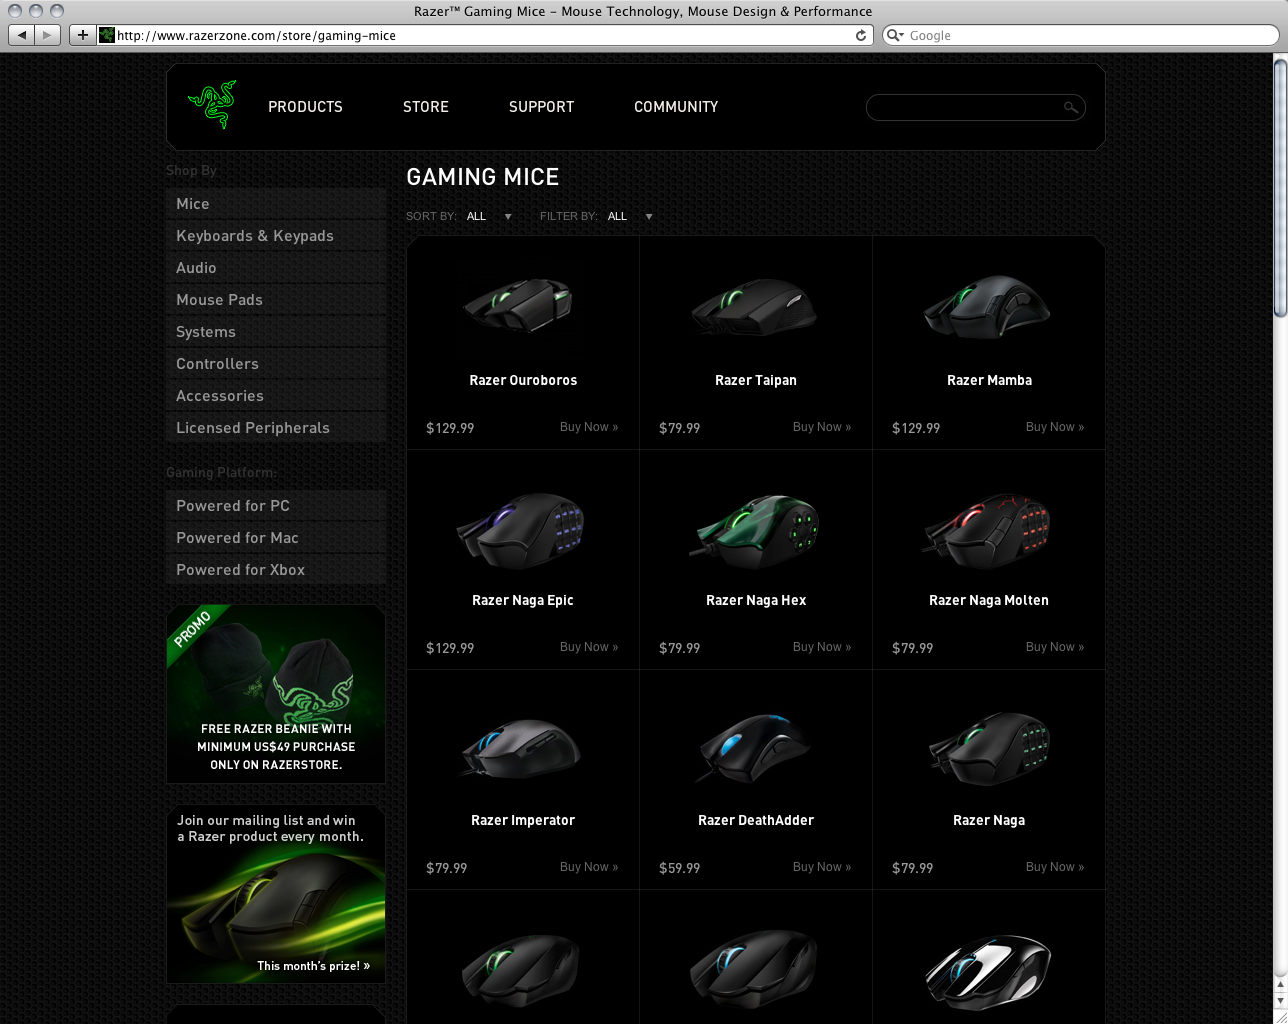Screen dimensions: 1288x1024
Task: Click the Razer Naga Hex product name
Action: [756, 600]
